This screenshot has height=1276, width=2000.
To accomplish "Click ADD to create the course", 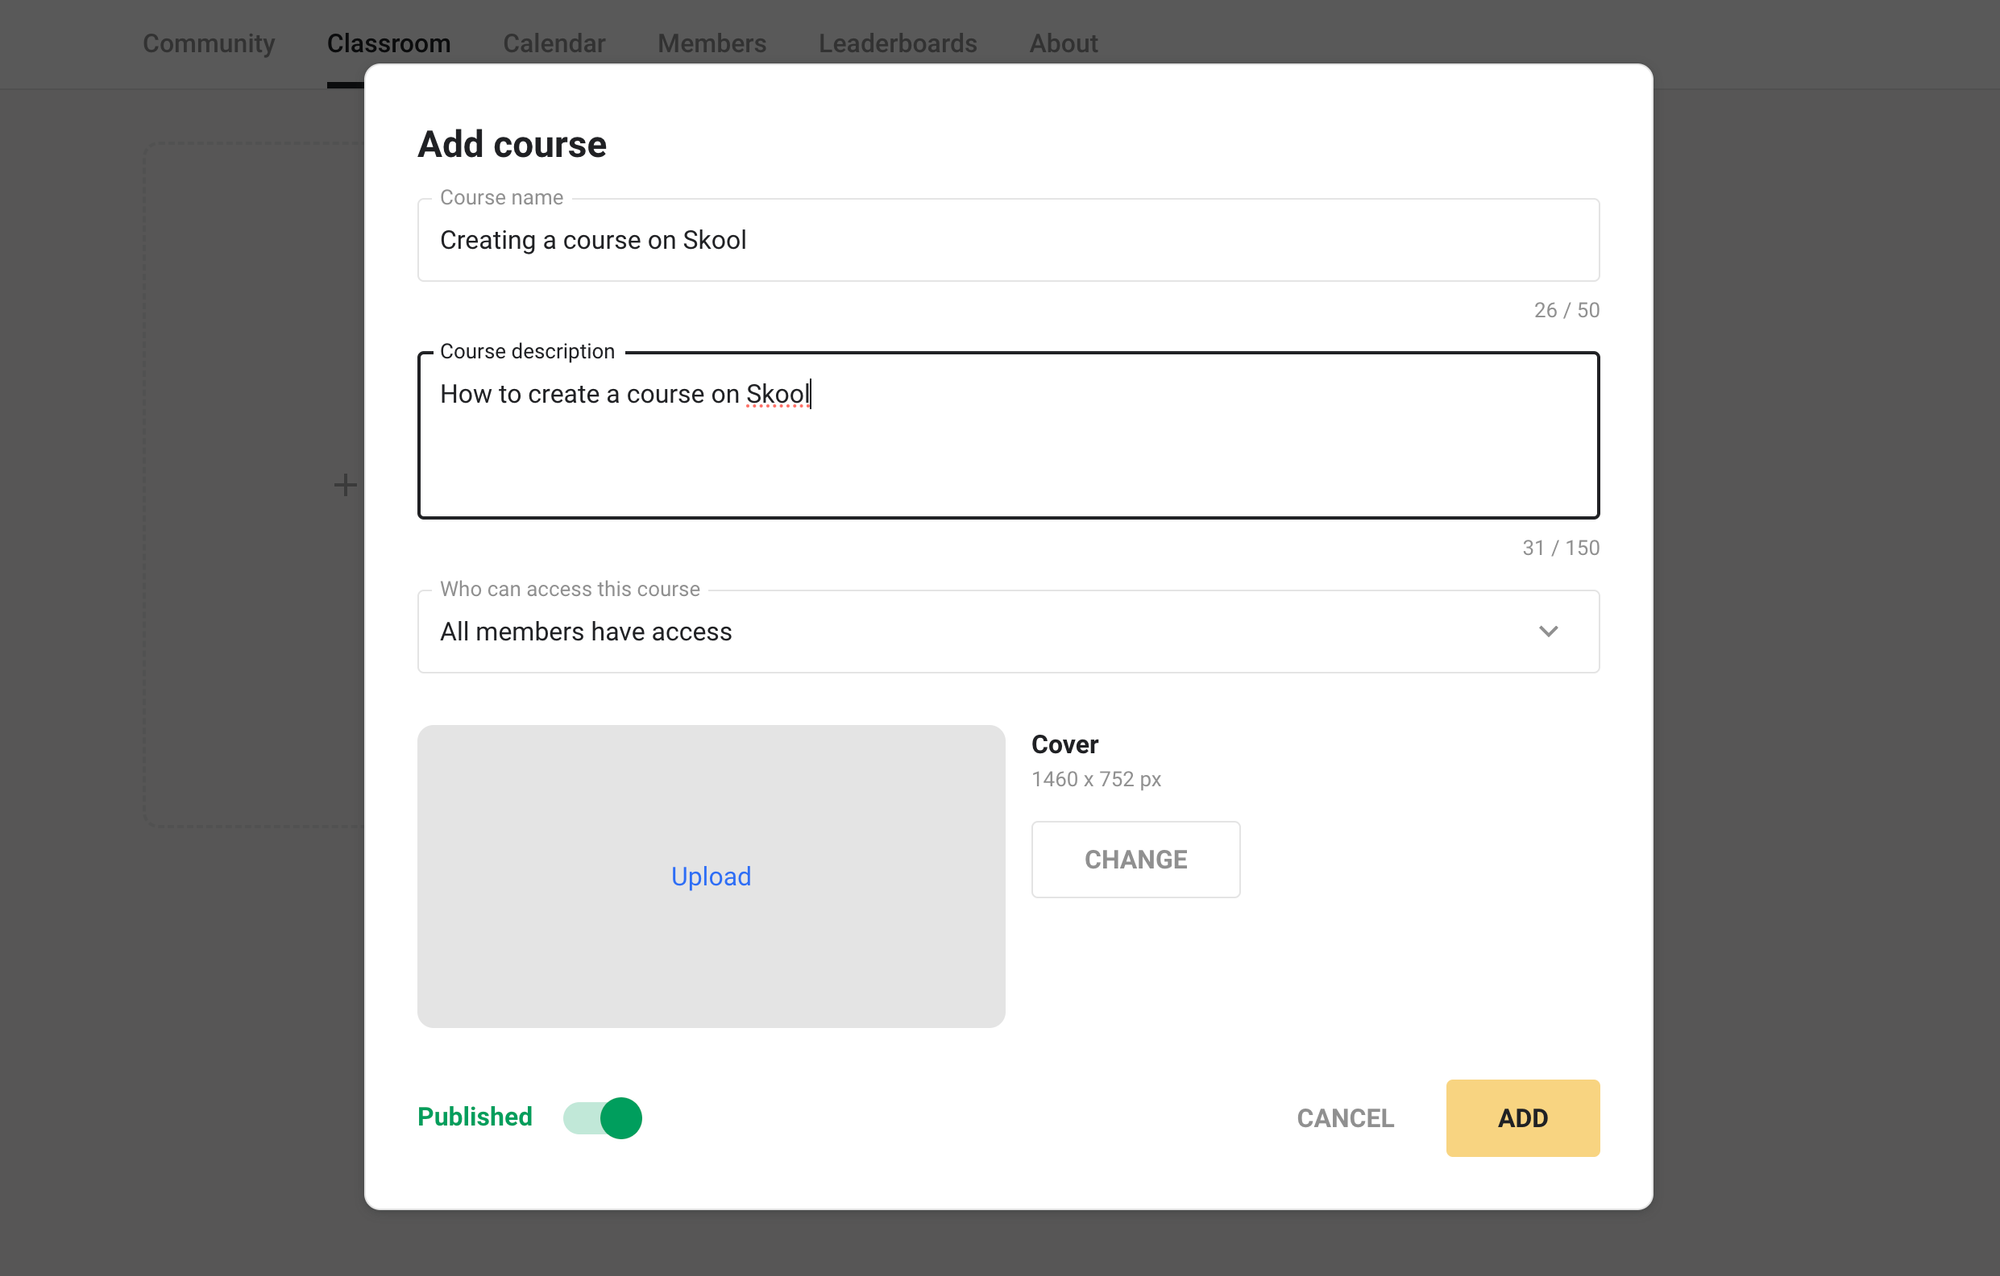I will [1522, 1117].
